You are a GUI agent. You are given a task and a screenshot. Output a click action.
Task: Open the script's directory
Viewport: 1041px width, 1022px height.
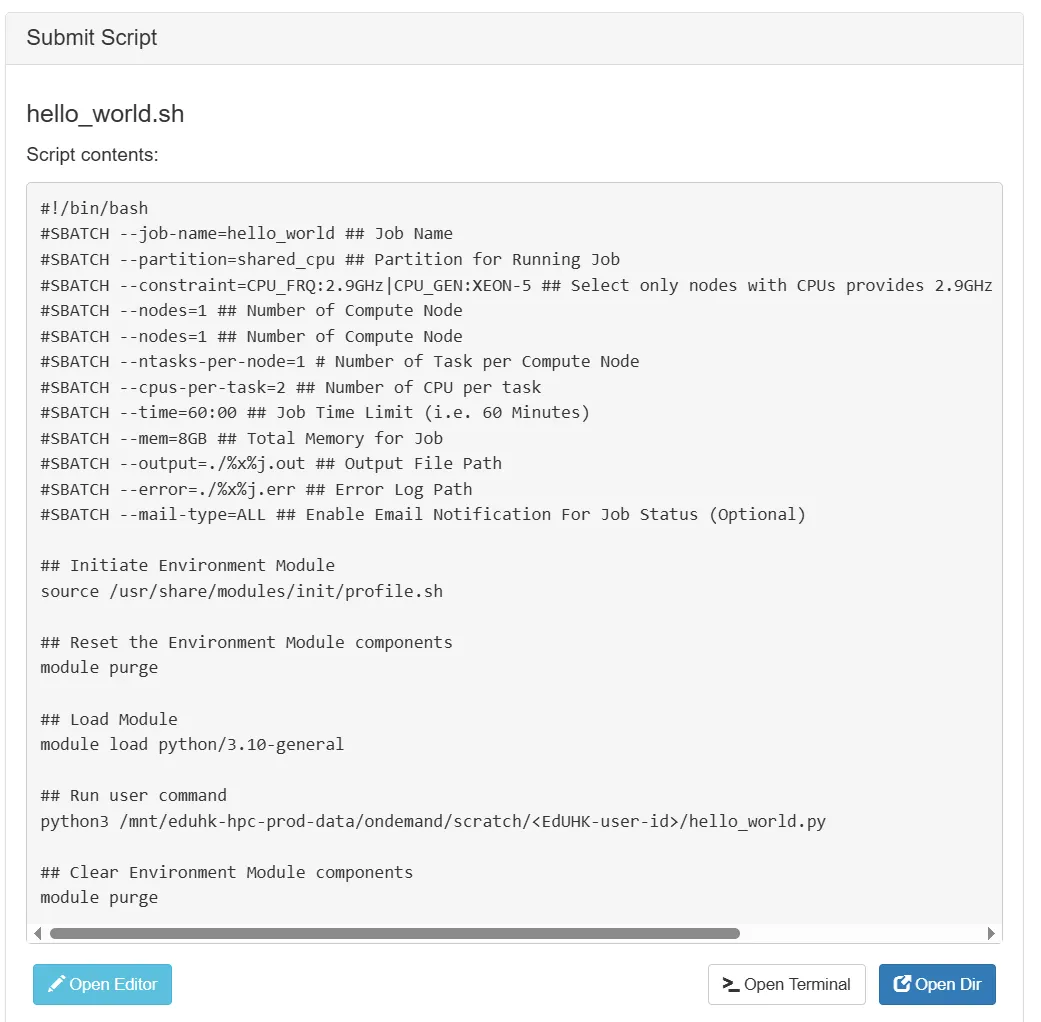pyautogui.click(x=937, y=984)
